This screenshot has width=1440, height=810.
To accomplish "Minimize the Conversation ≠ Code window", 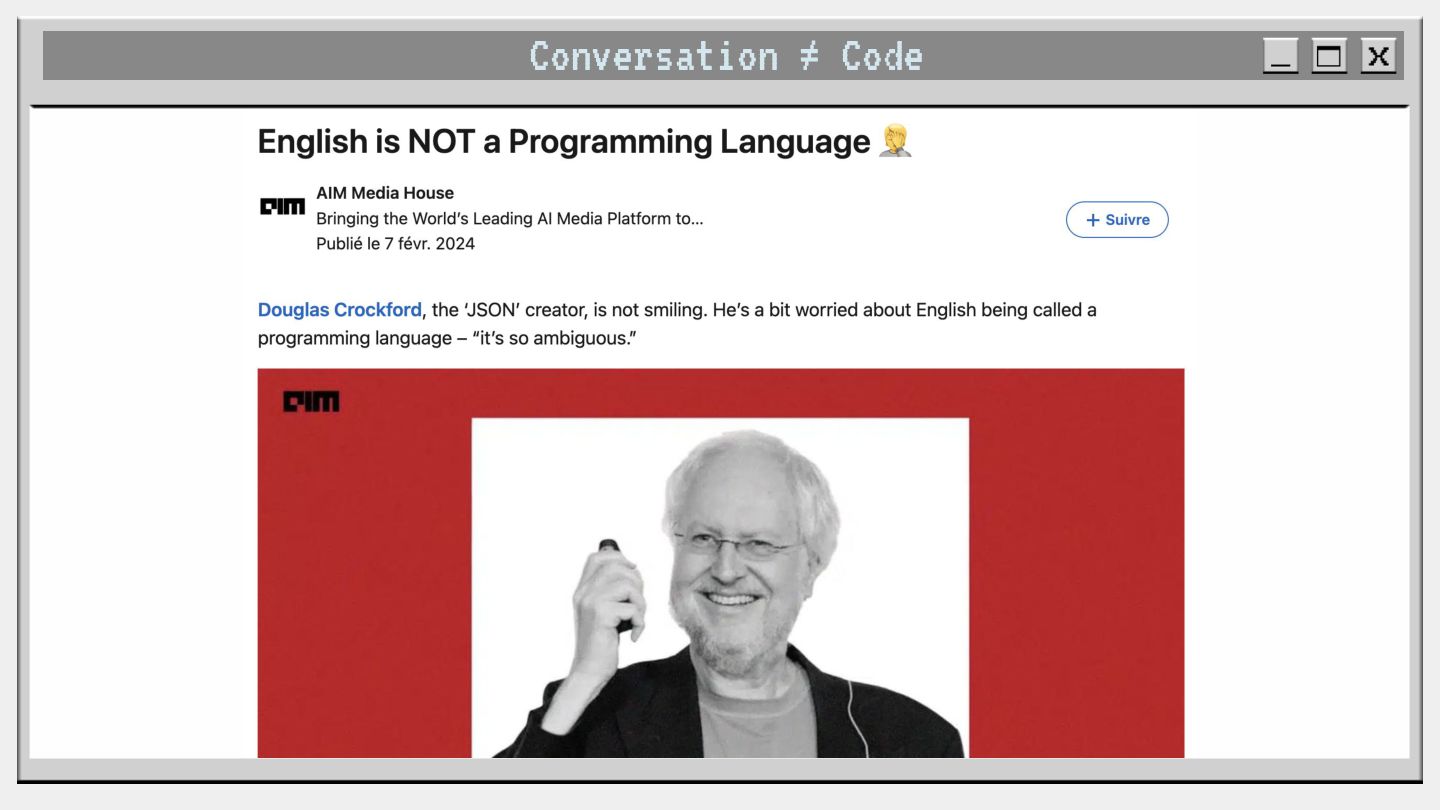I will coord(1281,56).
